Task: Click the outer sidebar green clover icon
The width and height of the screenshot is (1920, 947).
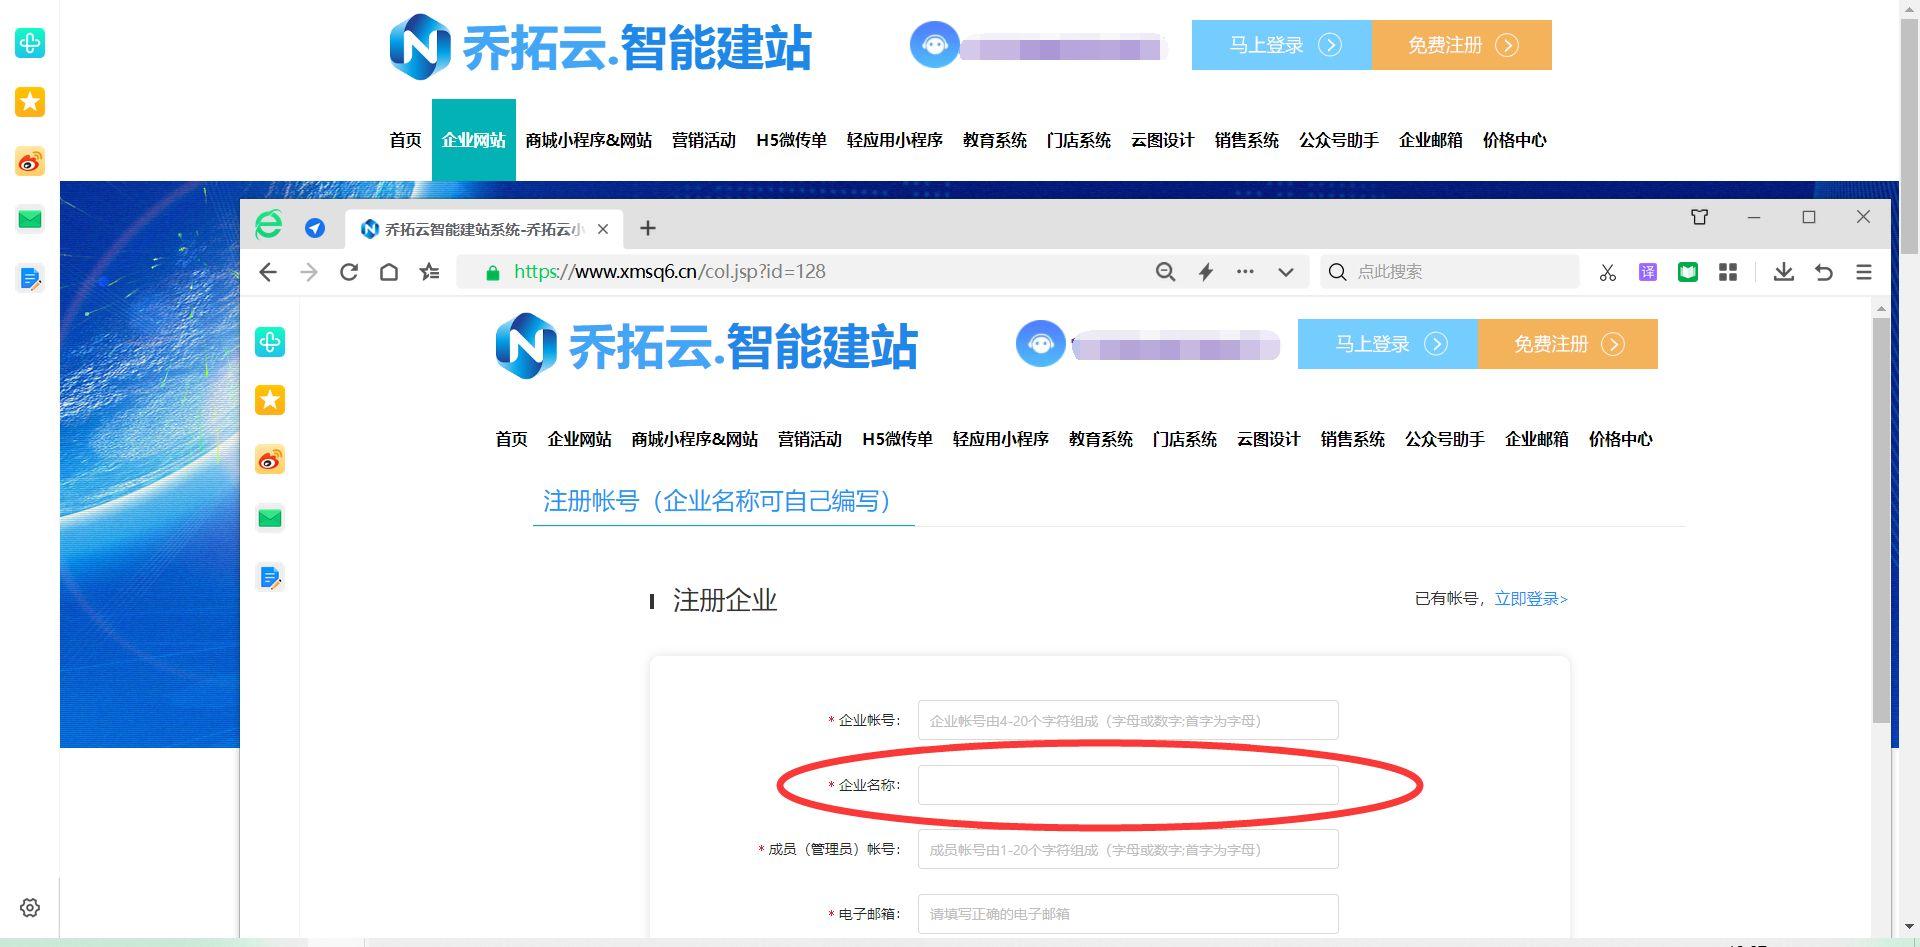Action: point(30,43)
